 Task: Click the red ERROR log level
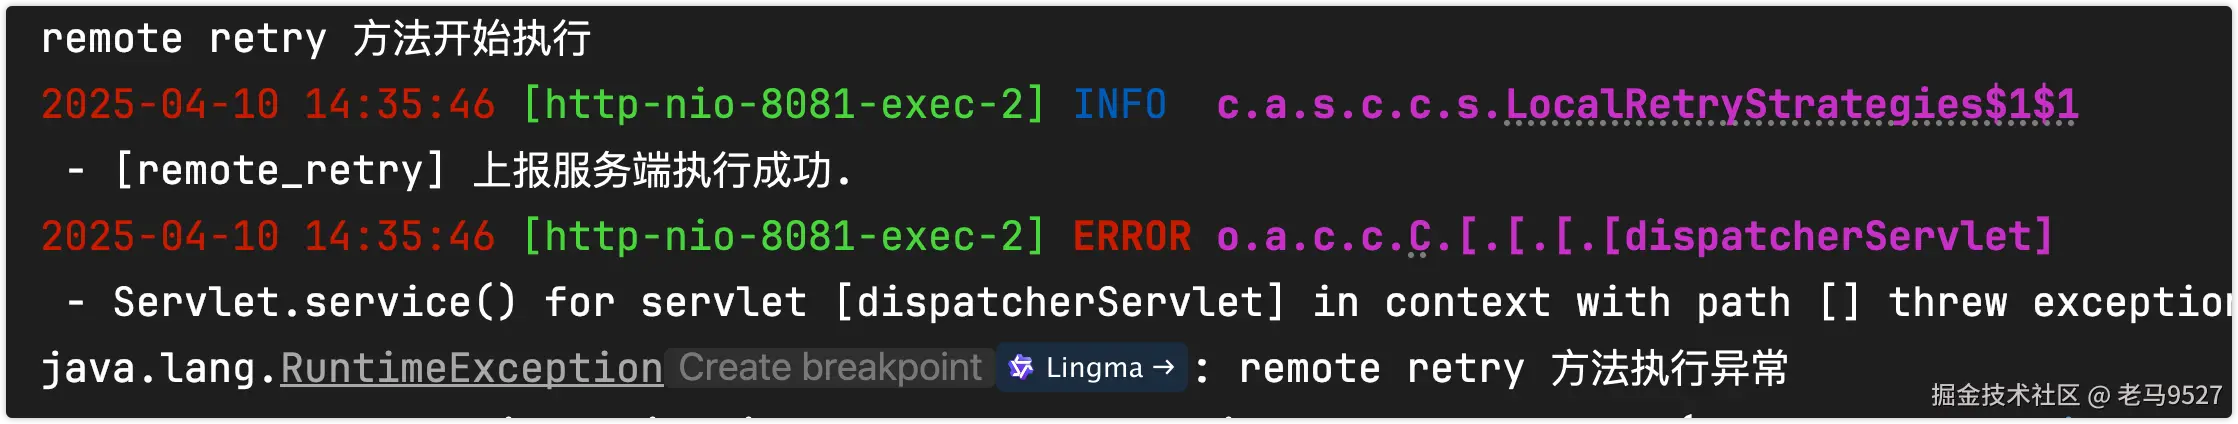(x=1131, y=237)
